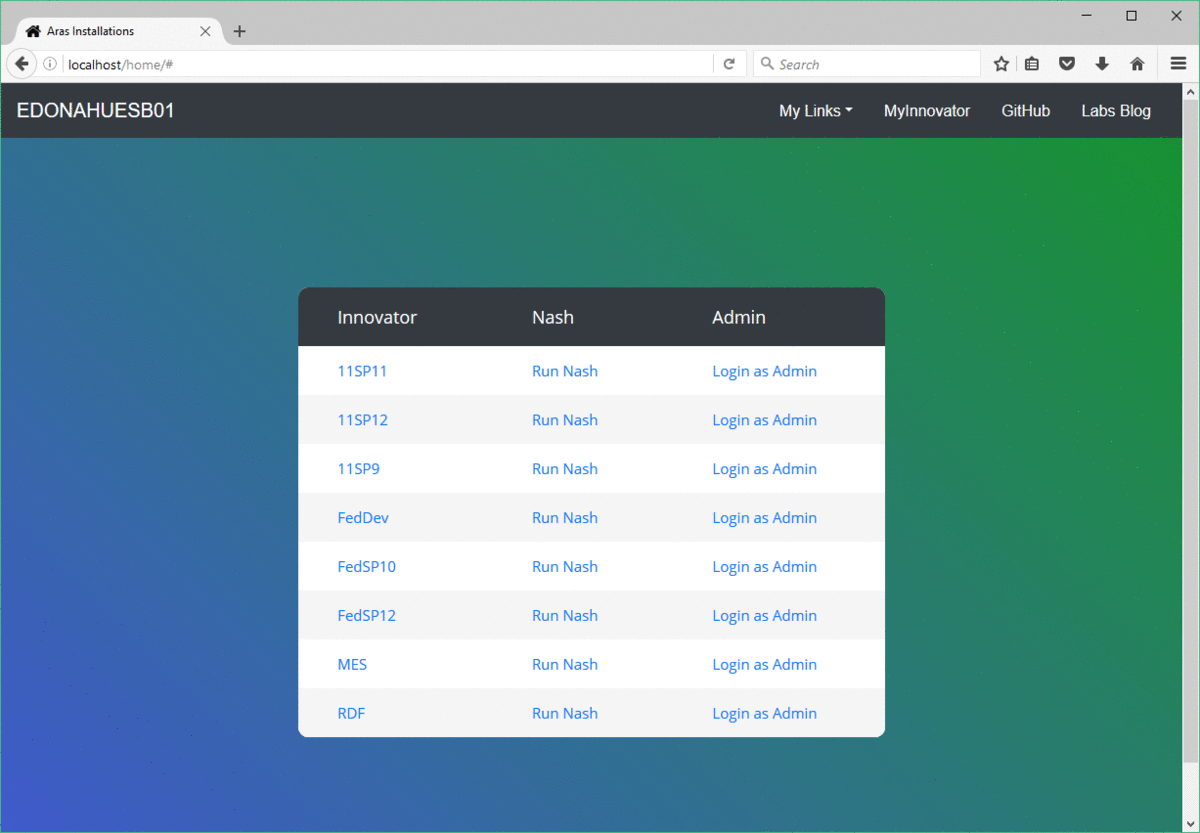Run Nash for MES

click(x=565, y=665)
